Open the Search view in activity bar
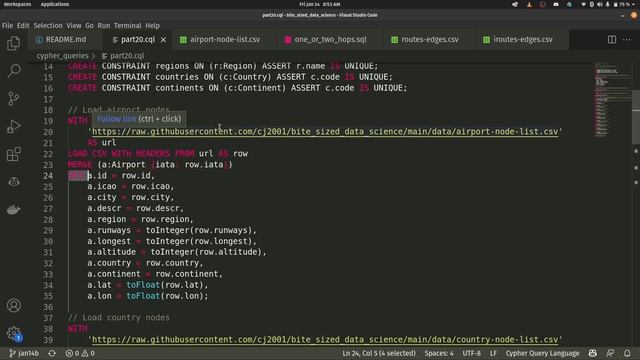 coord(13,71)
